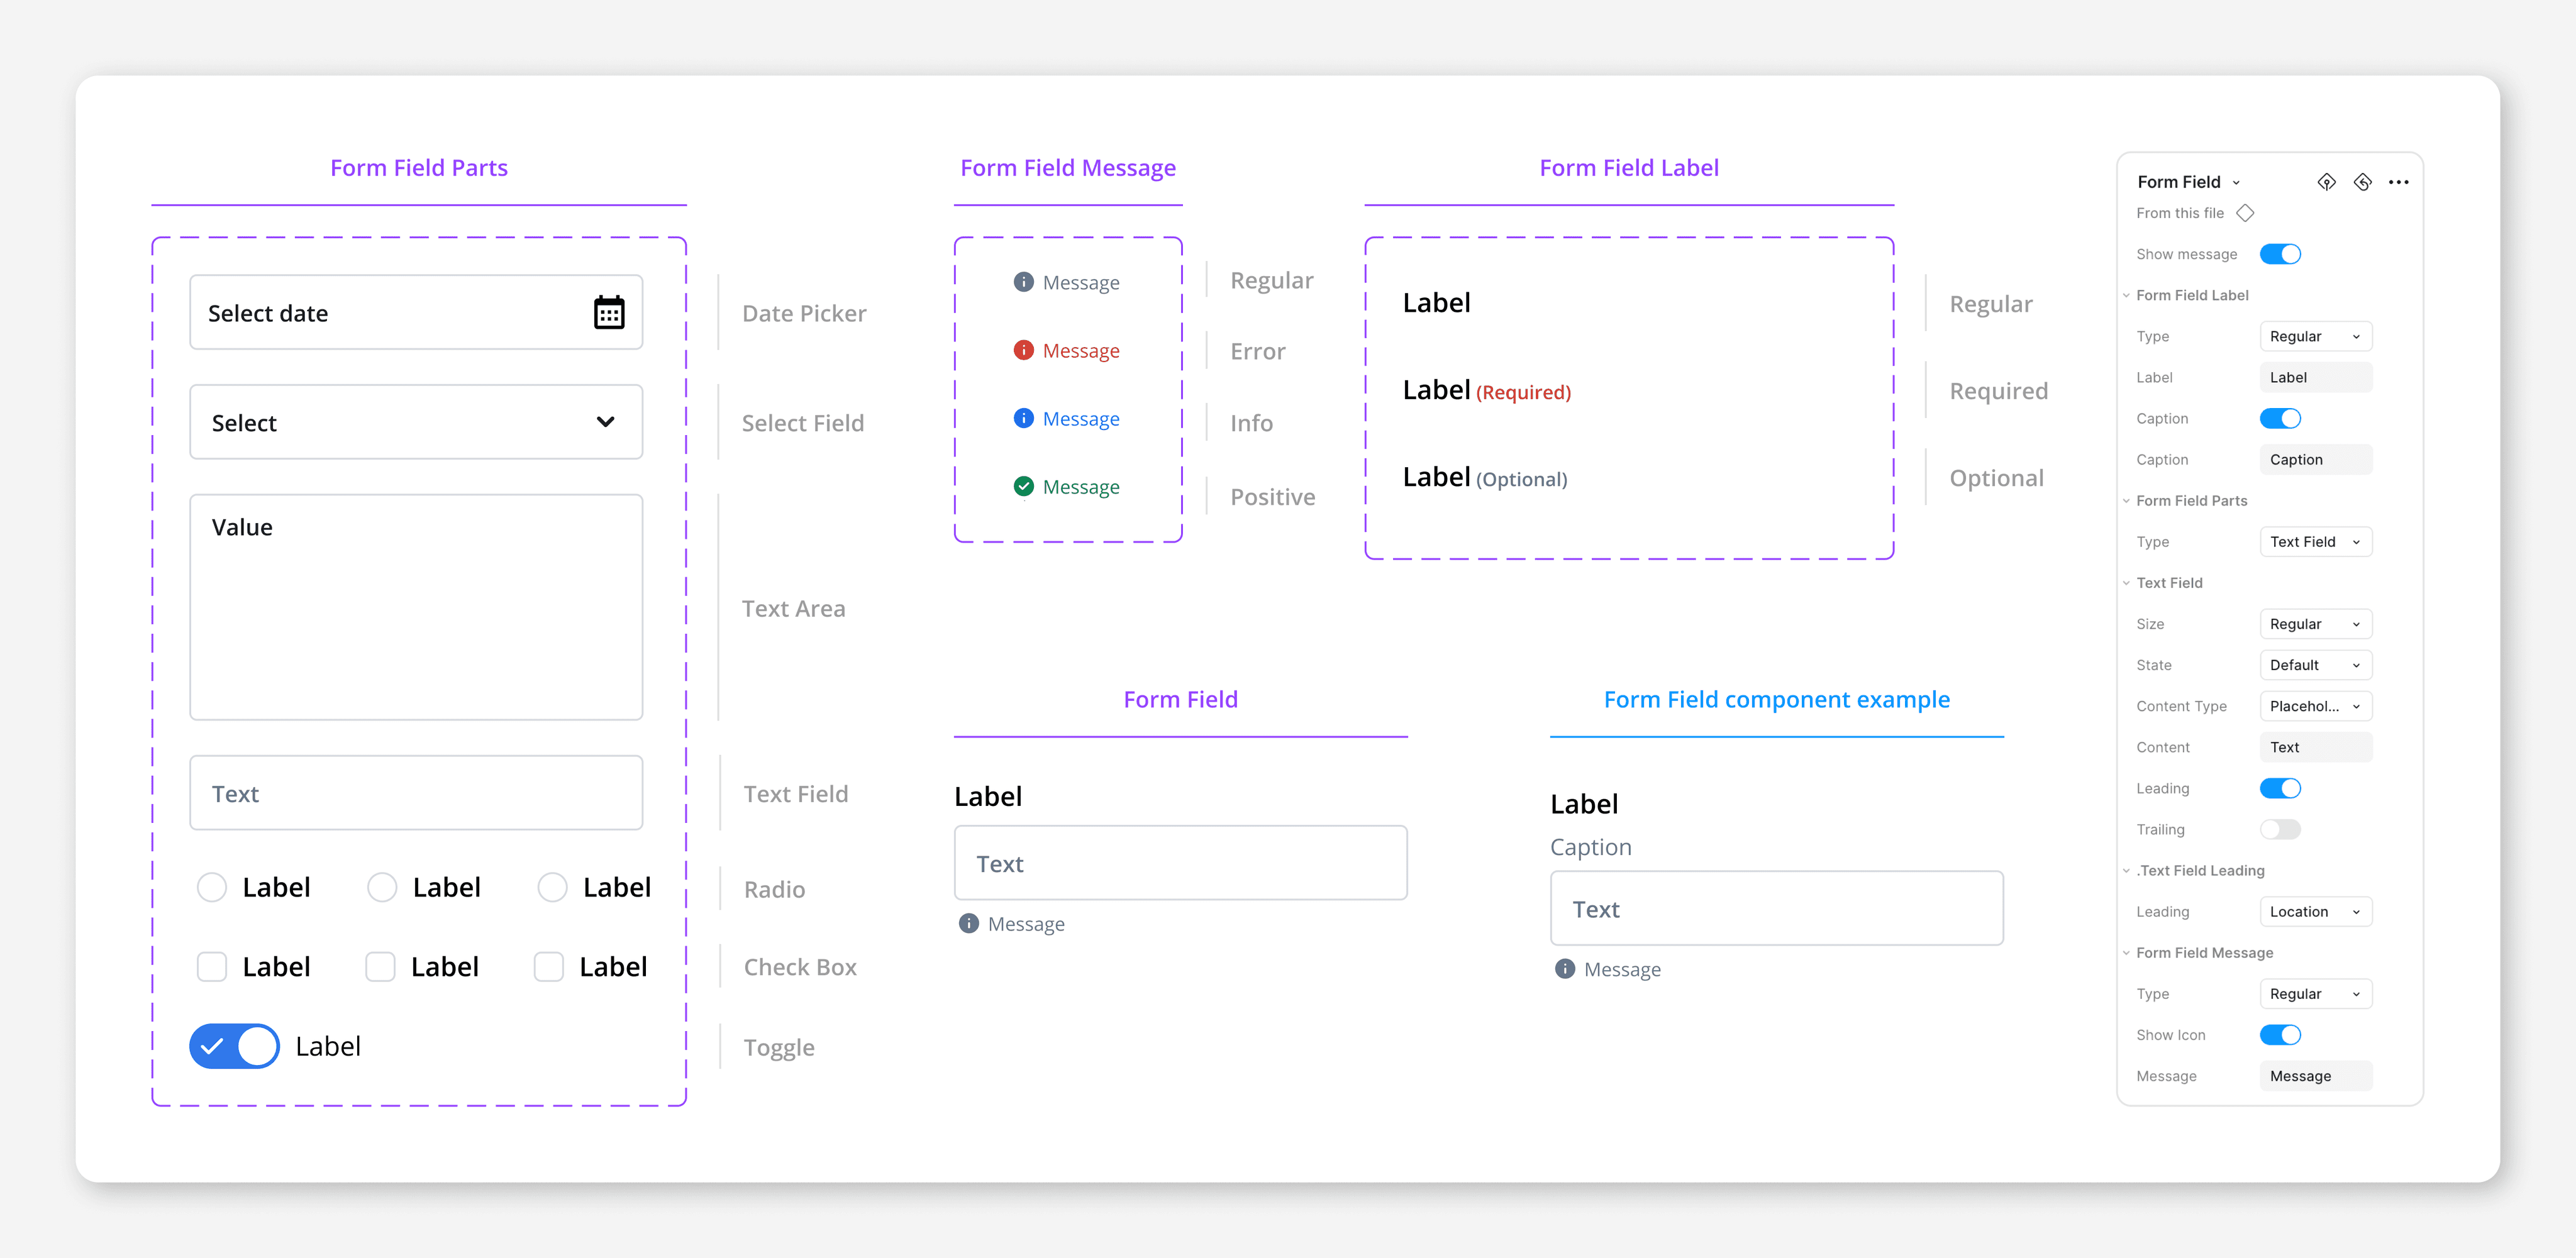Open the Select field dropdown chevron
Image resolution: width=2576 pixels, height=1258 pixels.
pyautogui.click(x=605, y=422)
